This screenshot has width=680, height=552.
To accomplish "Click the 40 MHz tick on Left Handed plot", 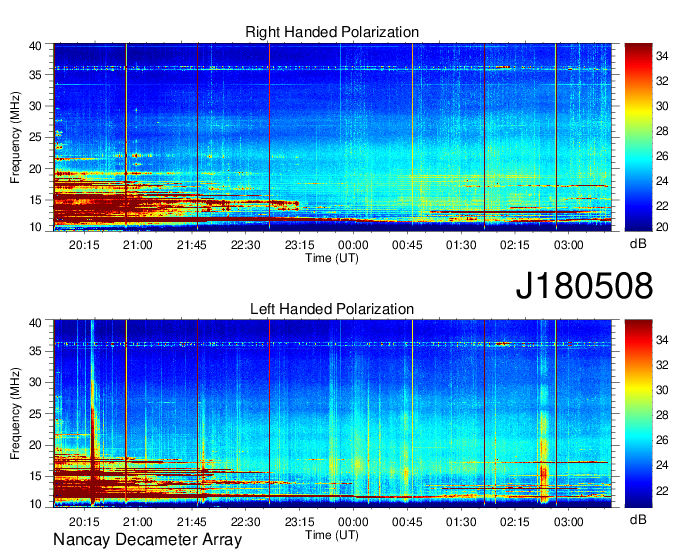I will (36, 322).
